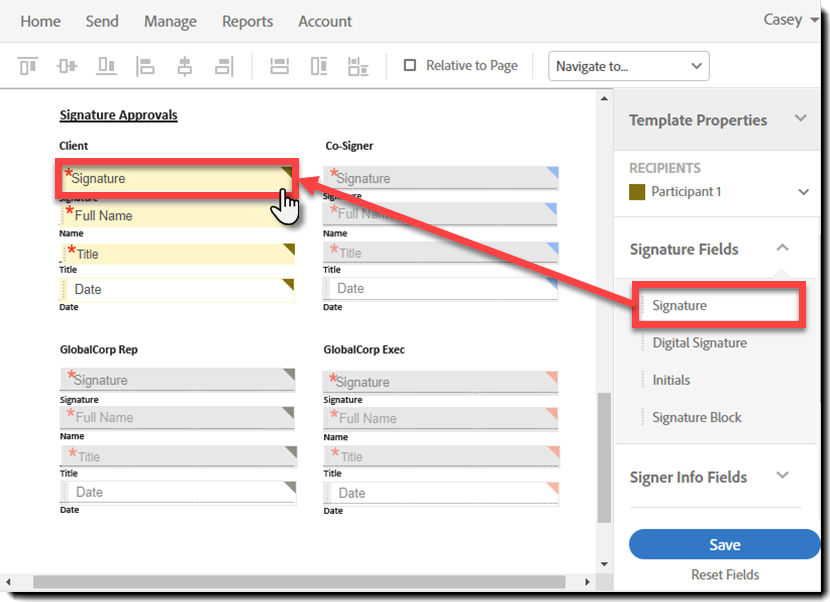Image resolution: width=830 pixels, height=602 pixels.
Task: Open the Reports tab
Action: [x=247, y=21]
